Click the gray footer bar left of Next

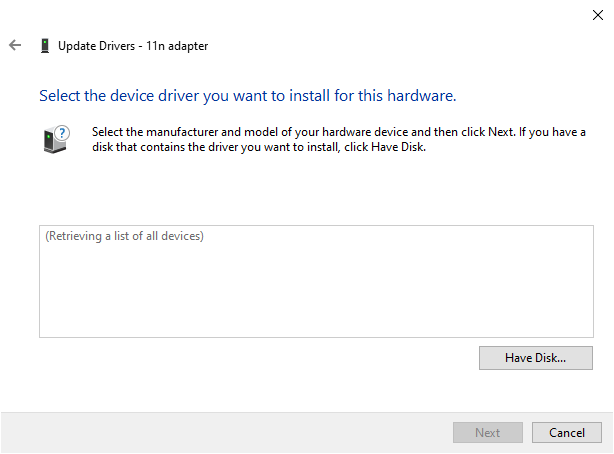point(227,432)
